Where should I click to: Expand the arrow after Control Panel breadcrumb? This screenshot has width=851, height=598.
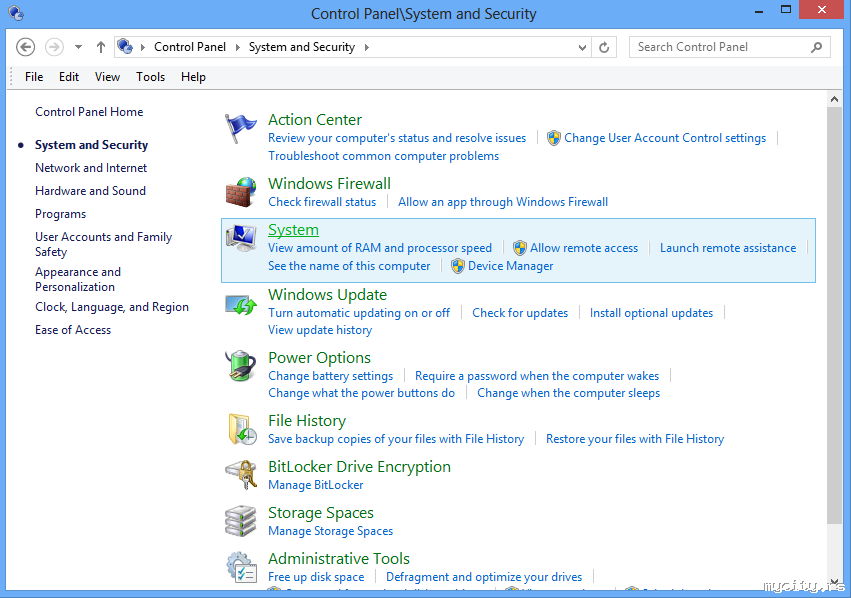238,47
